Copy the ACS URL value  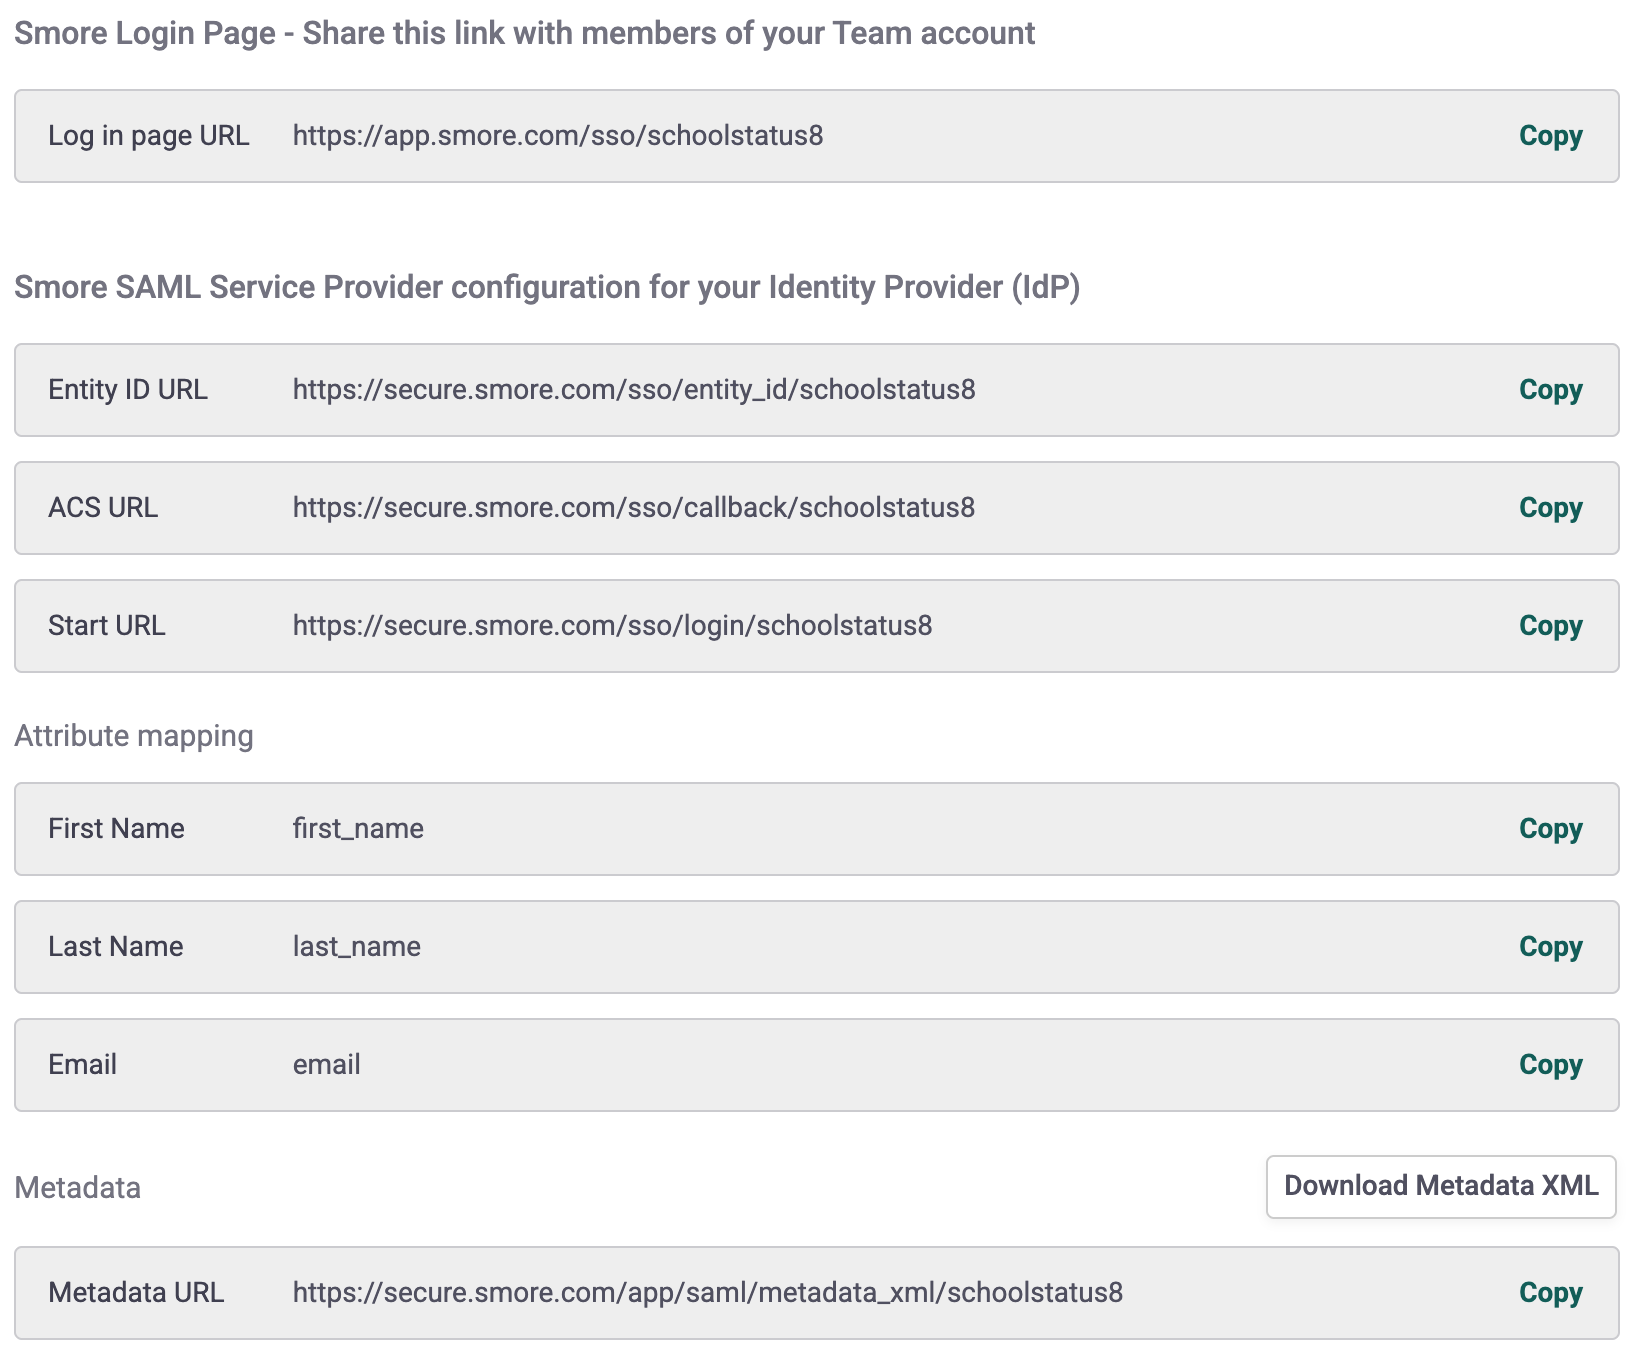[1550, 508]
